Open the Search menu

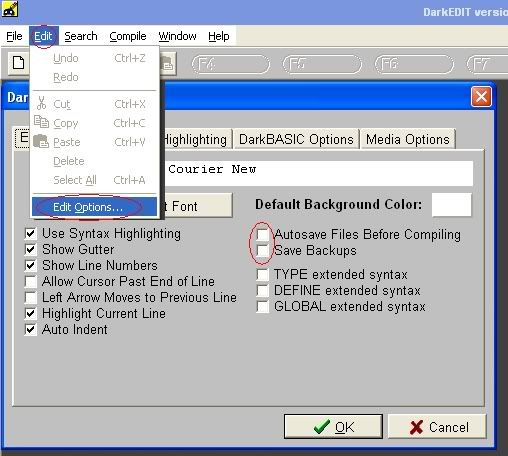point(81,36)
